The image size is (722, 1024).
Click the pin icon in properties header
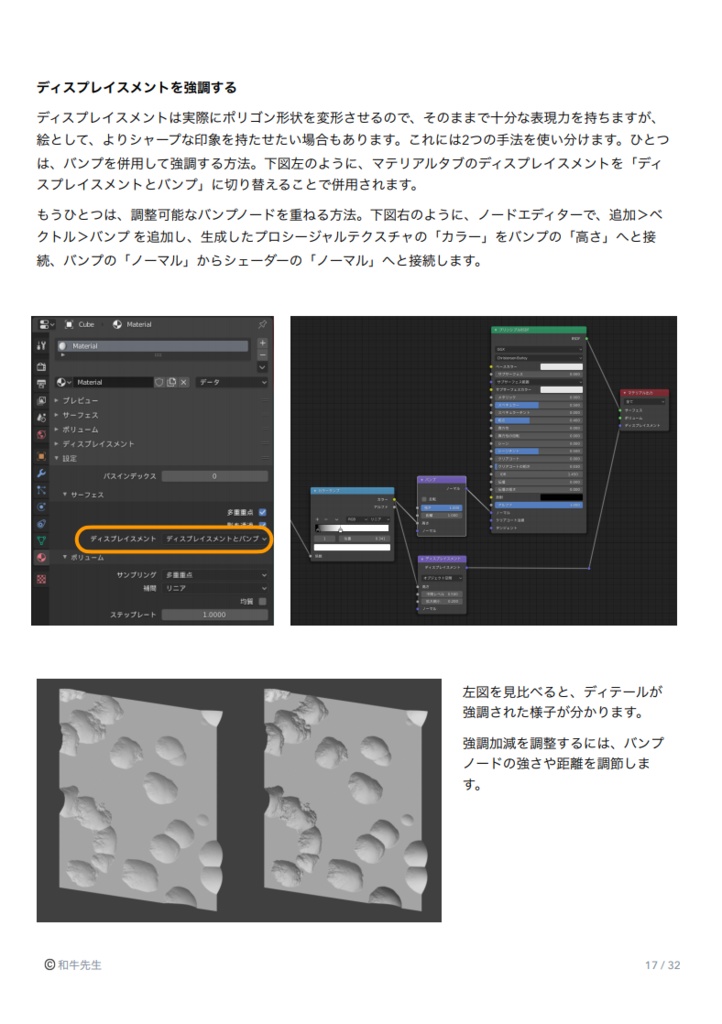[x=262, y=324]
